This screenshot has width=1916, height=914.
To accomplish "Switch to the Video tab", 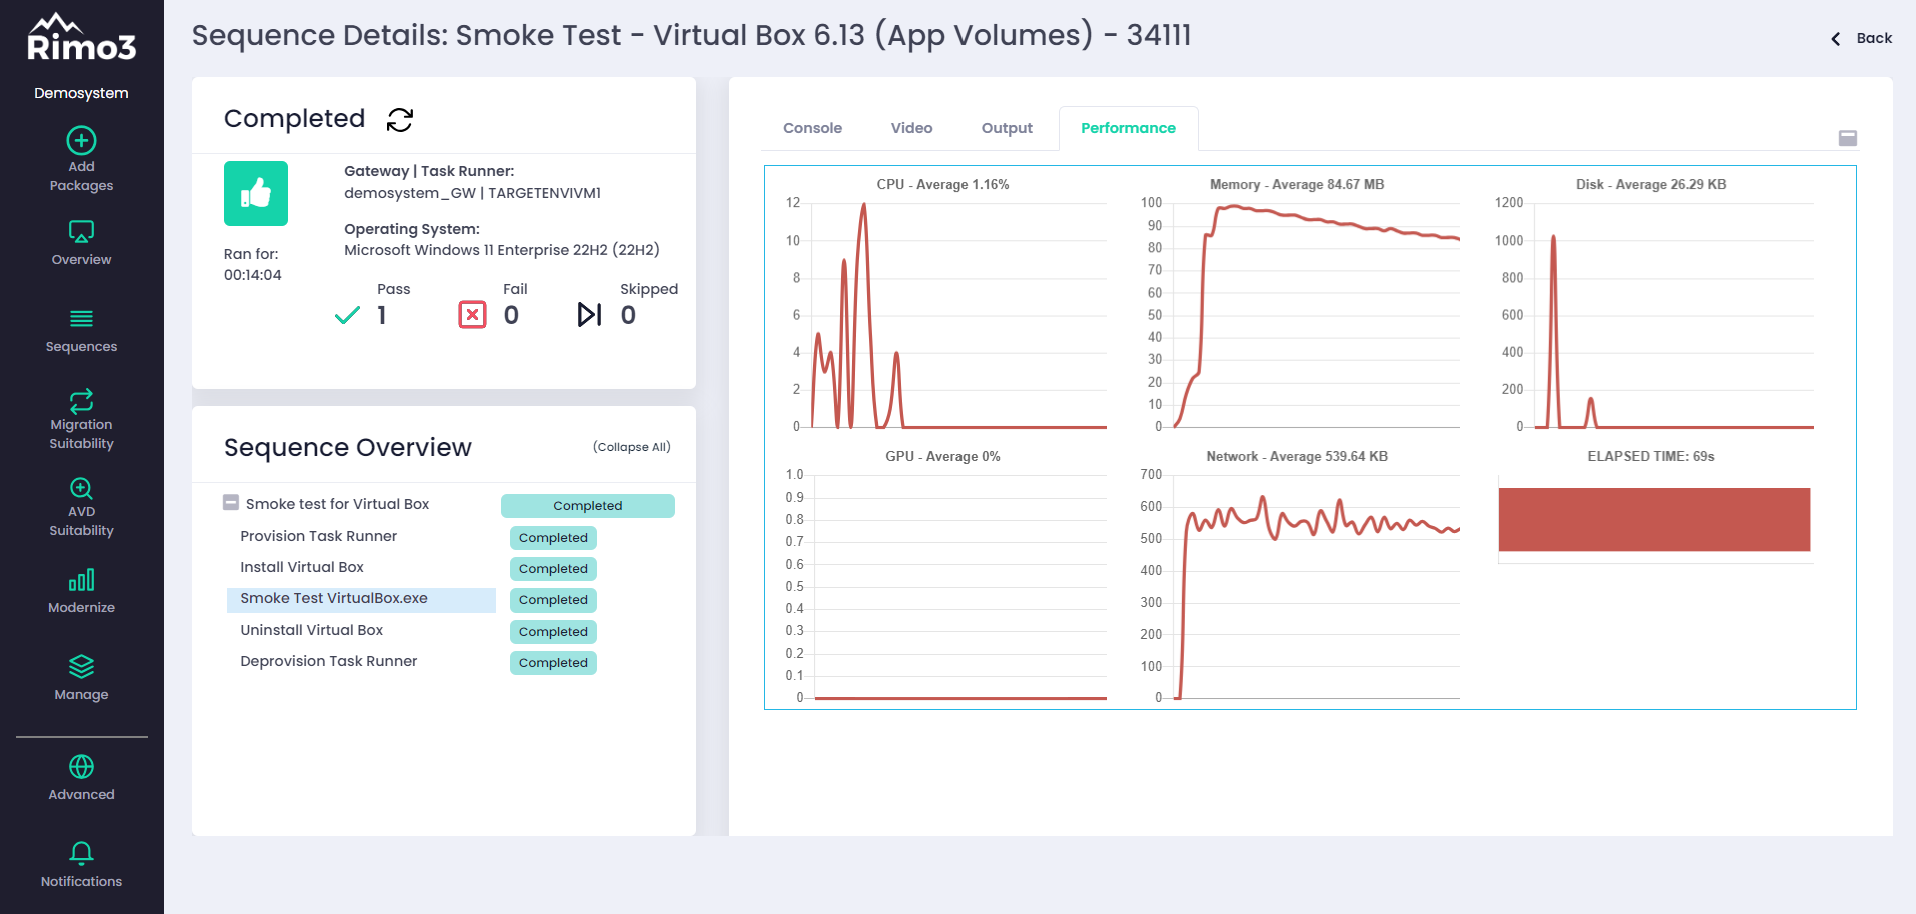I will [911, 128].
